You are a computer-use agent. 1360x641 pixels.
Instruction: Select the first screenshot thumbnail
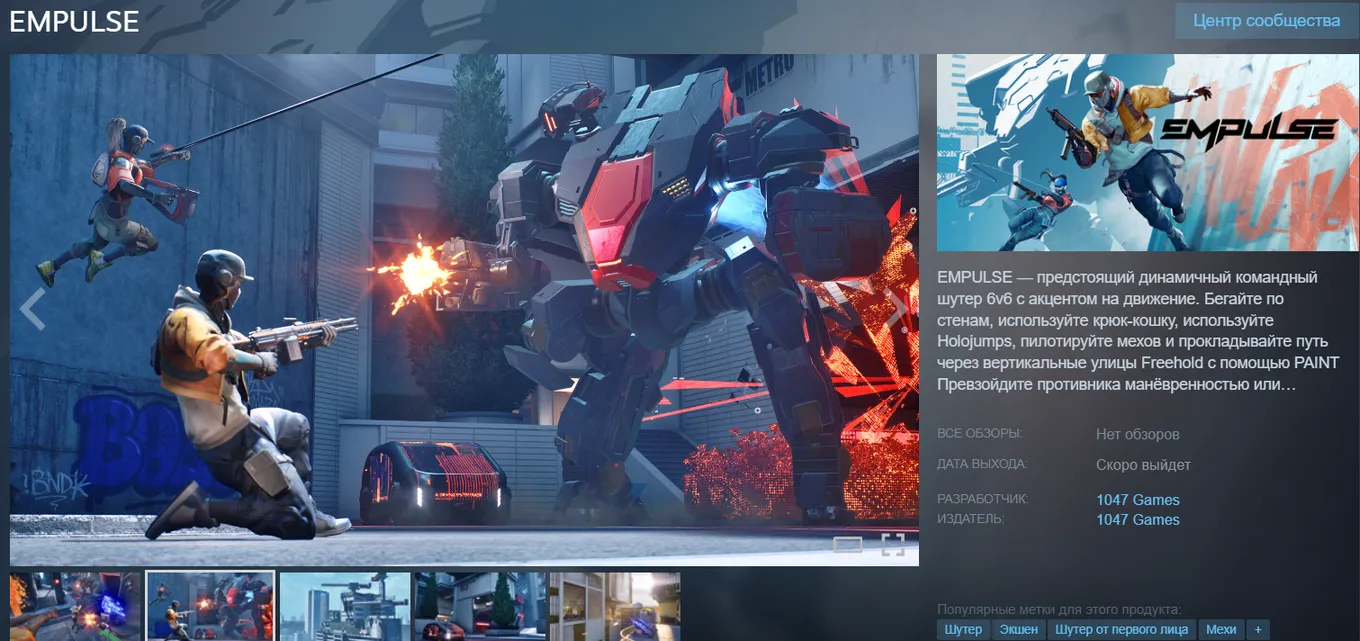click(76, 606)
